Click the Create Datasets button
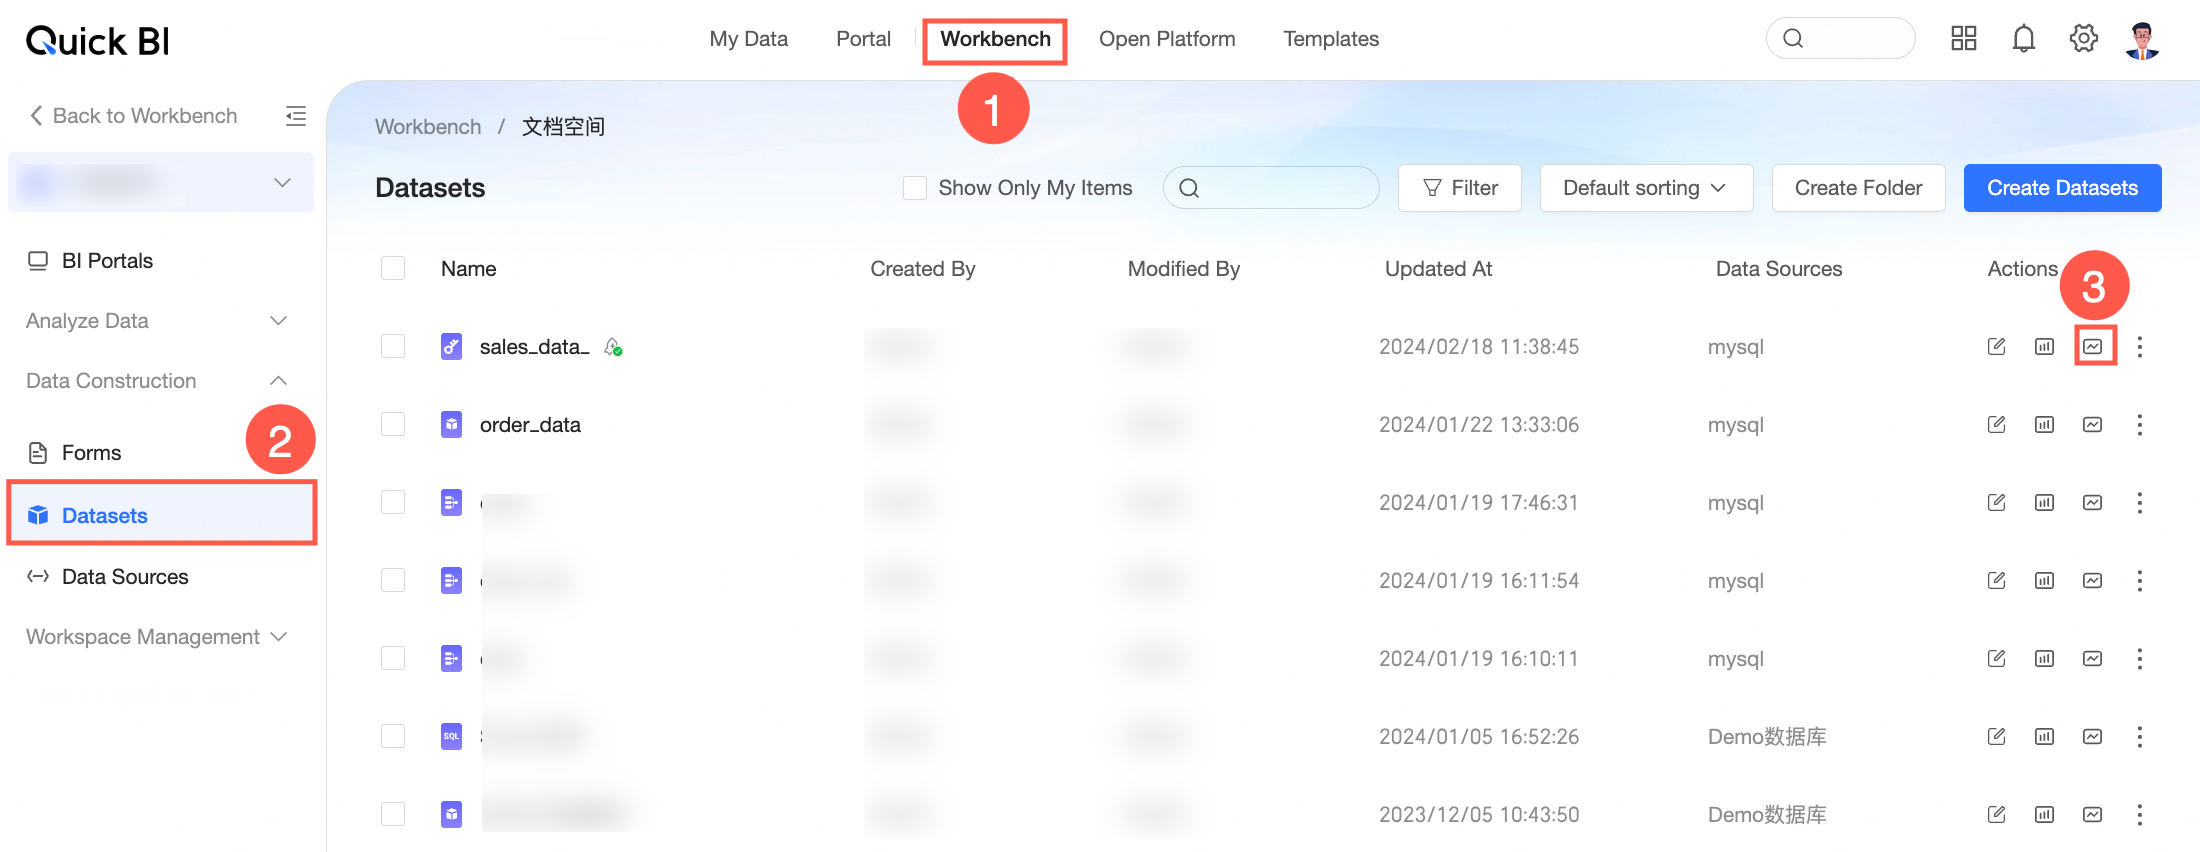 coord(2063,188)
